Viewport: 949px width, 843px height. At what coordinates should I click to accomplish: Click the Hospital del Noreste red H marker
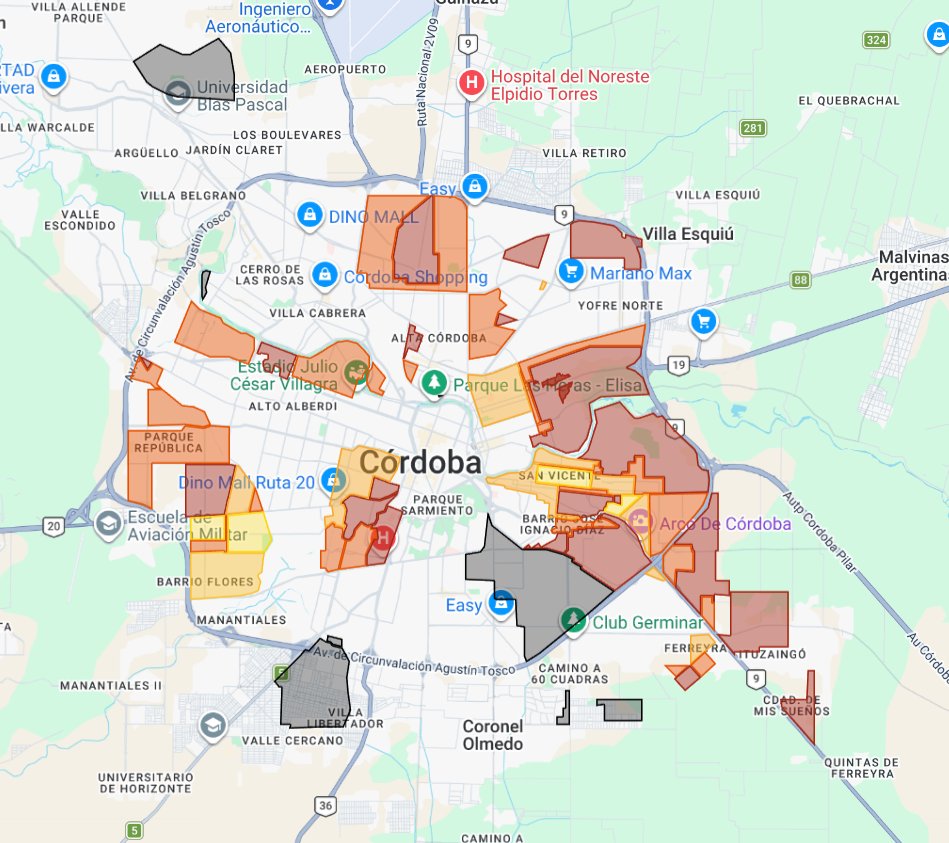pyautogui.click(x=471, y=82)
